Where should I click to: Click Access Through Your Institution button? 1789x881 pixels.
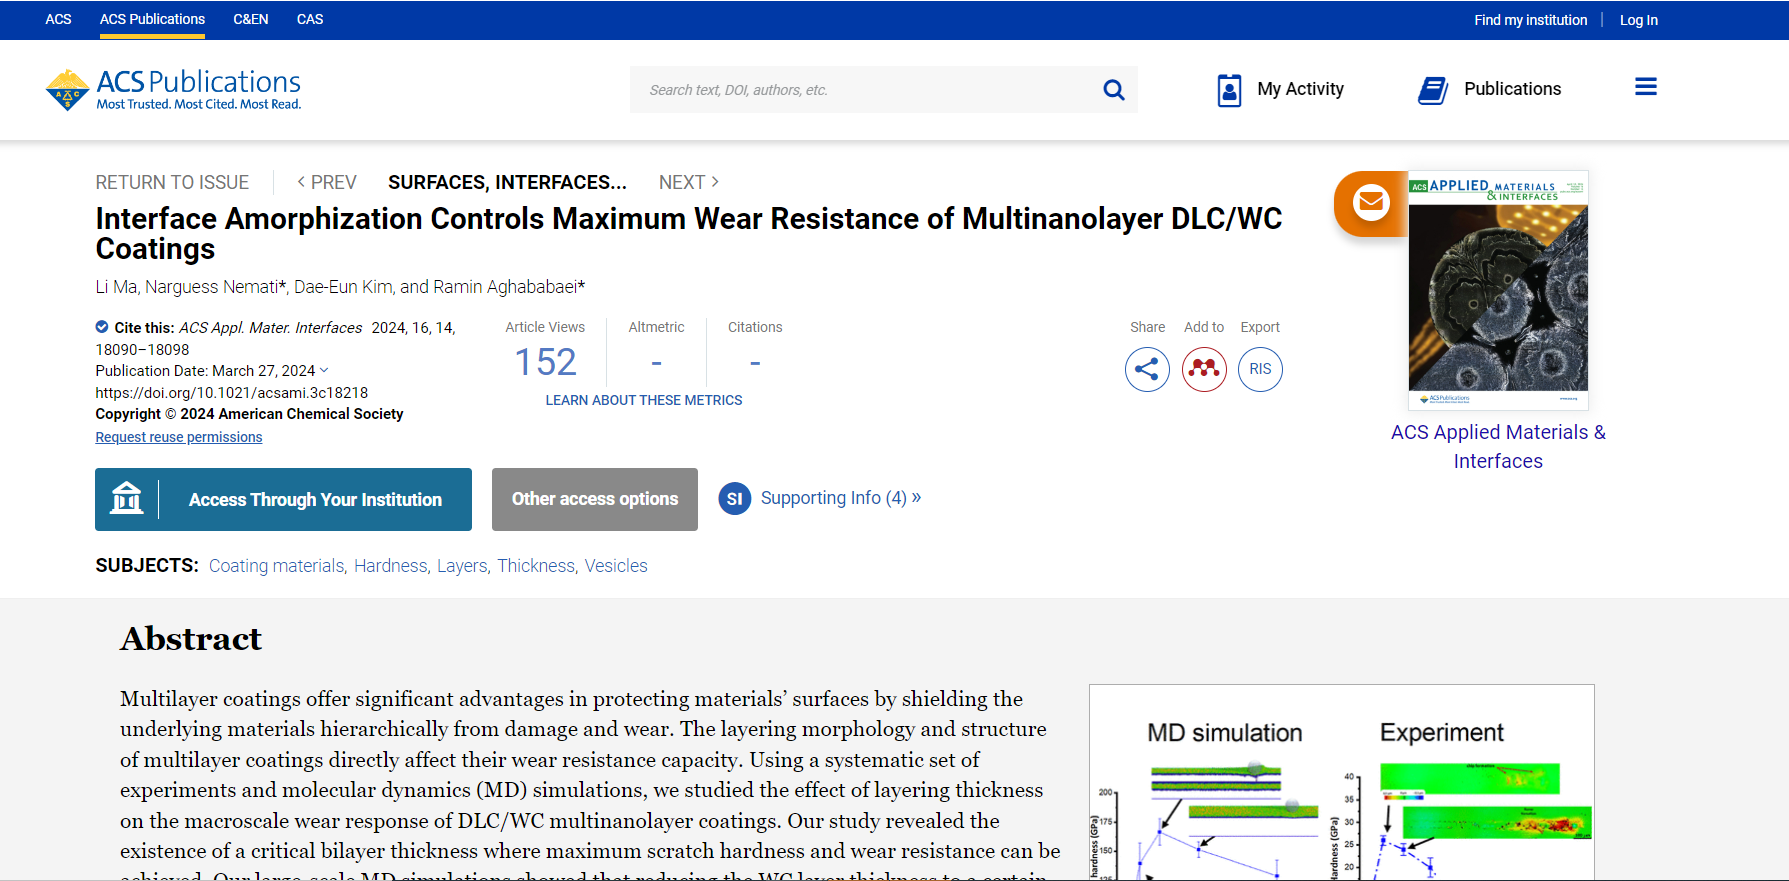coord(283,499)
